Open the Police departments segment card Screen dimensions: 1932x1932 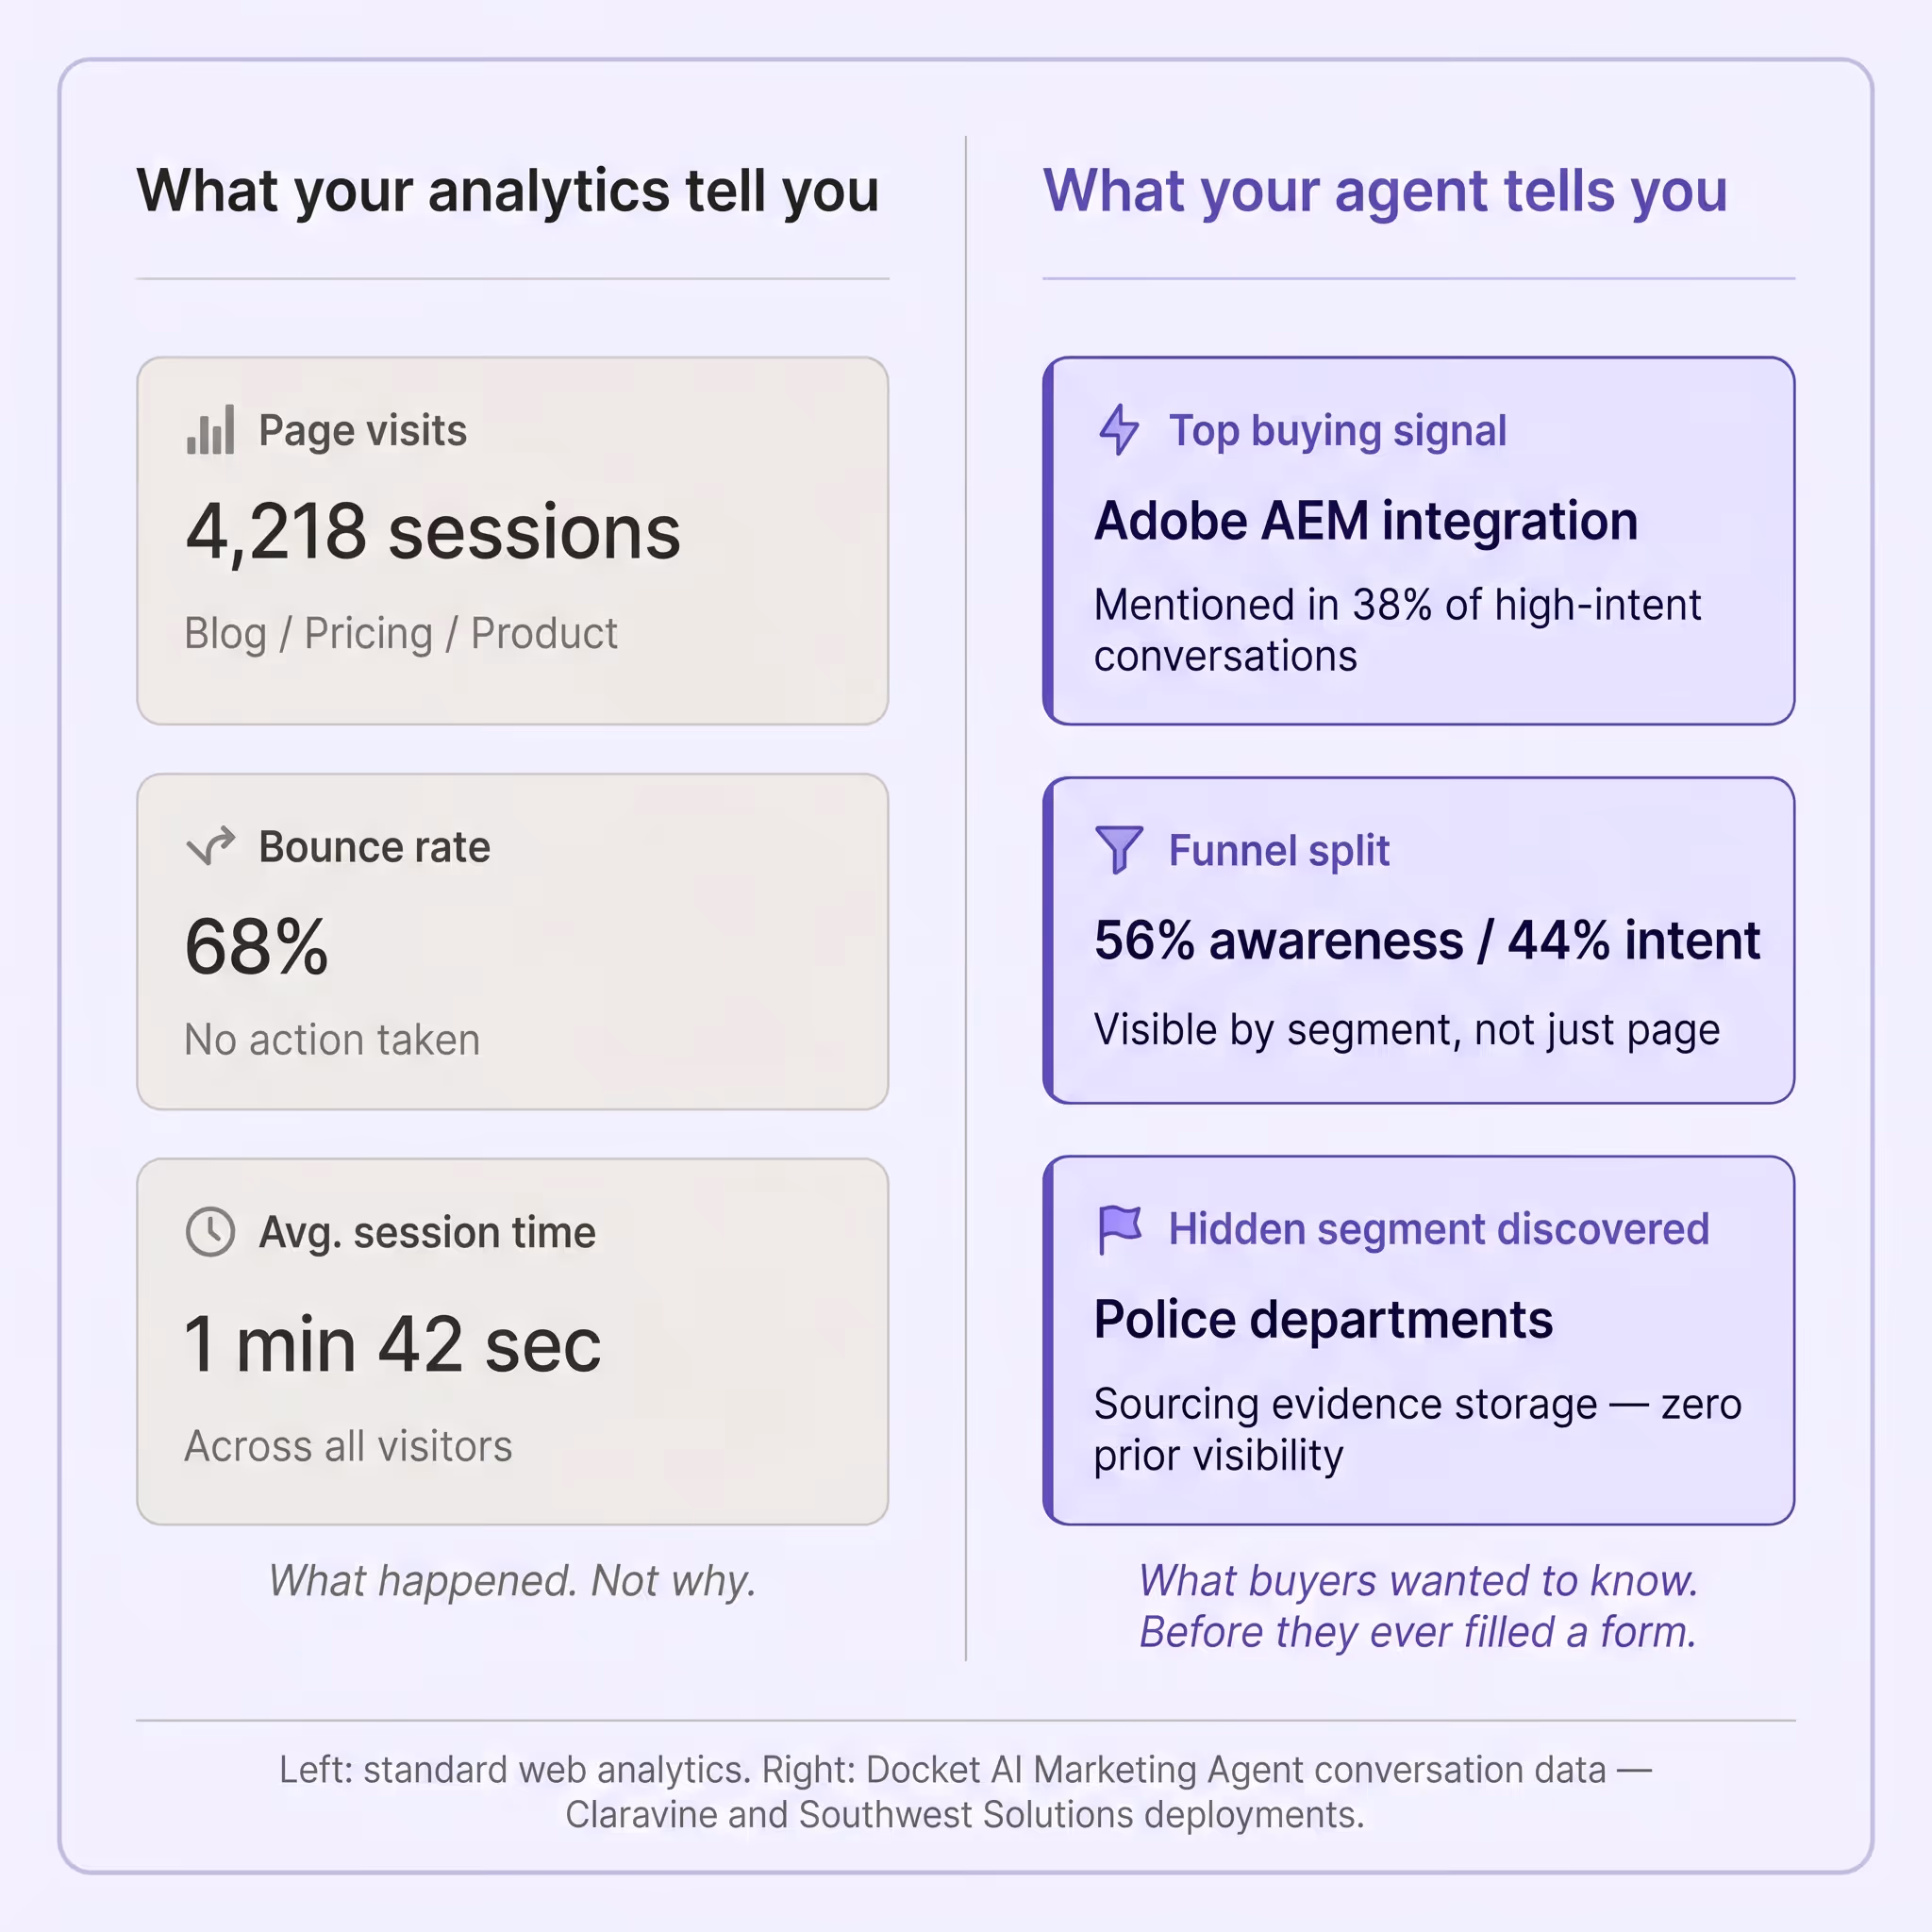point(1418,1340)
